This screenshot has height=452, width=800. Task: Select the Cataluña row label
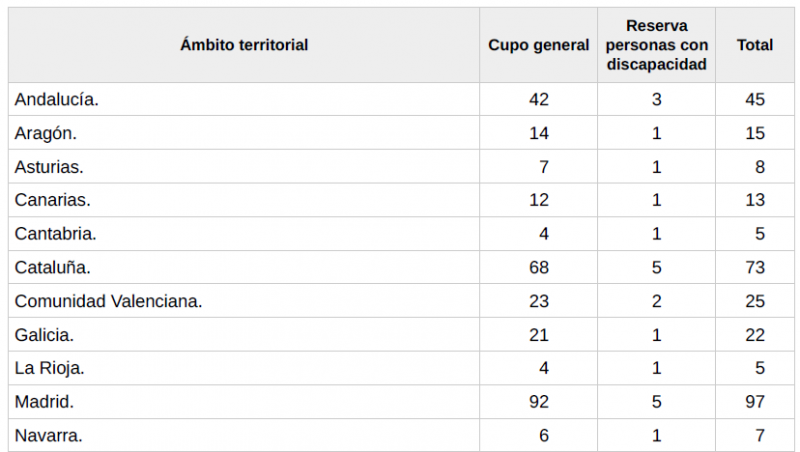[53, 267]
